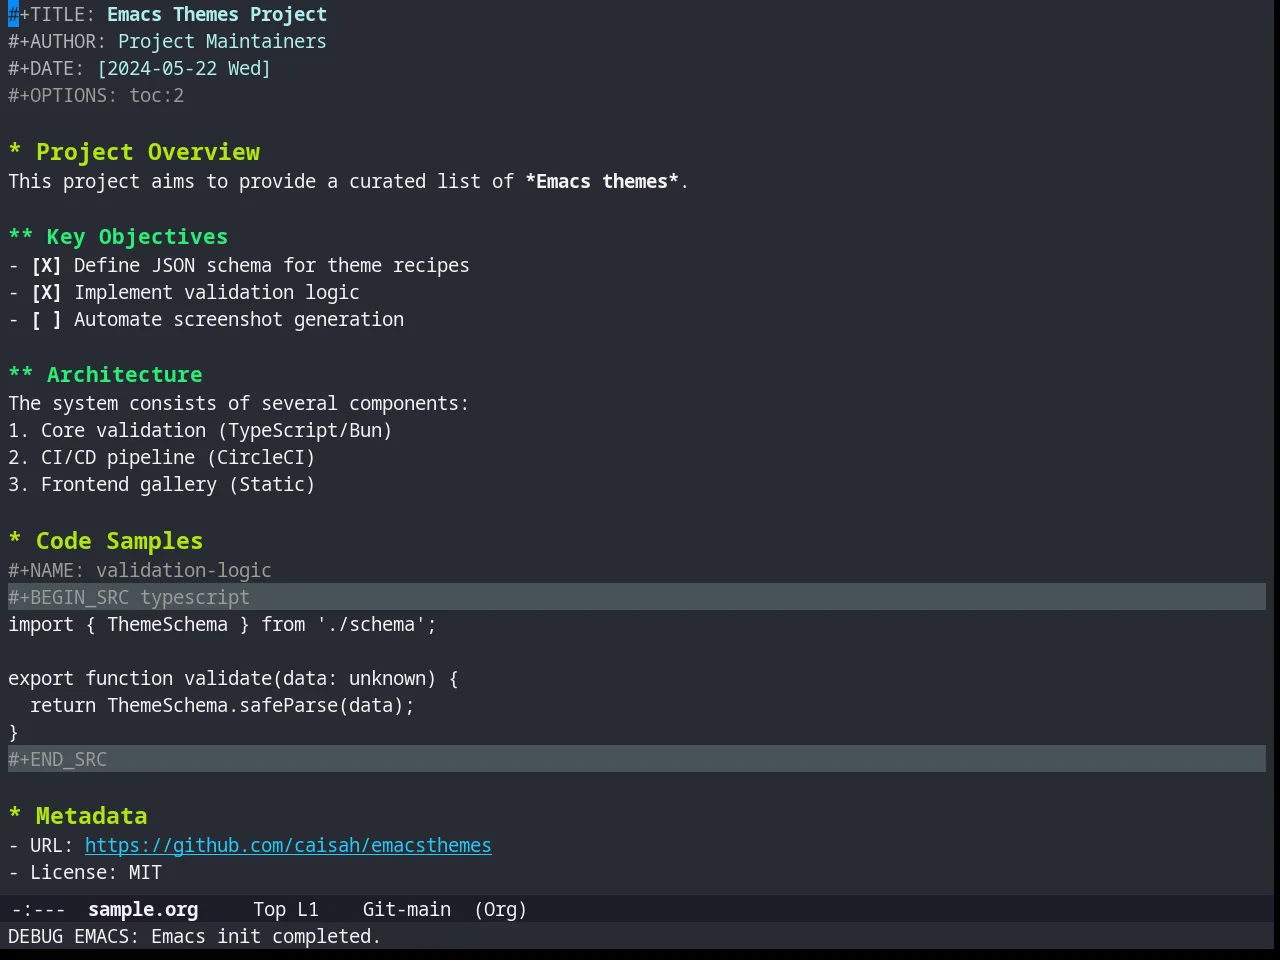Click the sample.org buffer name in mode line
Screen dimensions: 1280x960
click(x=143, y=909)
